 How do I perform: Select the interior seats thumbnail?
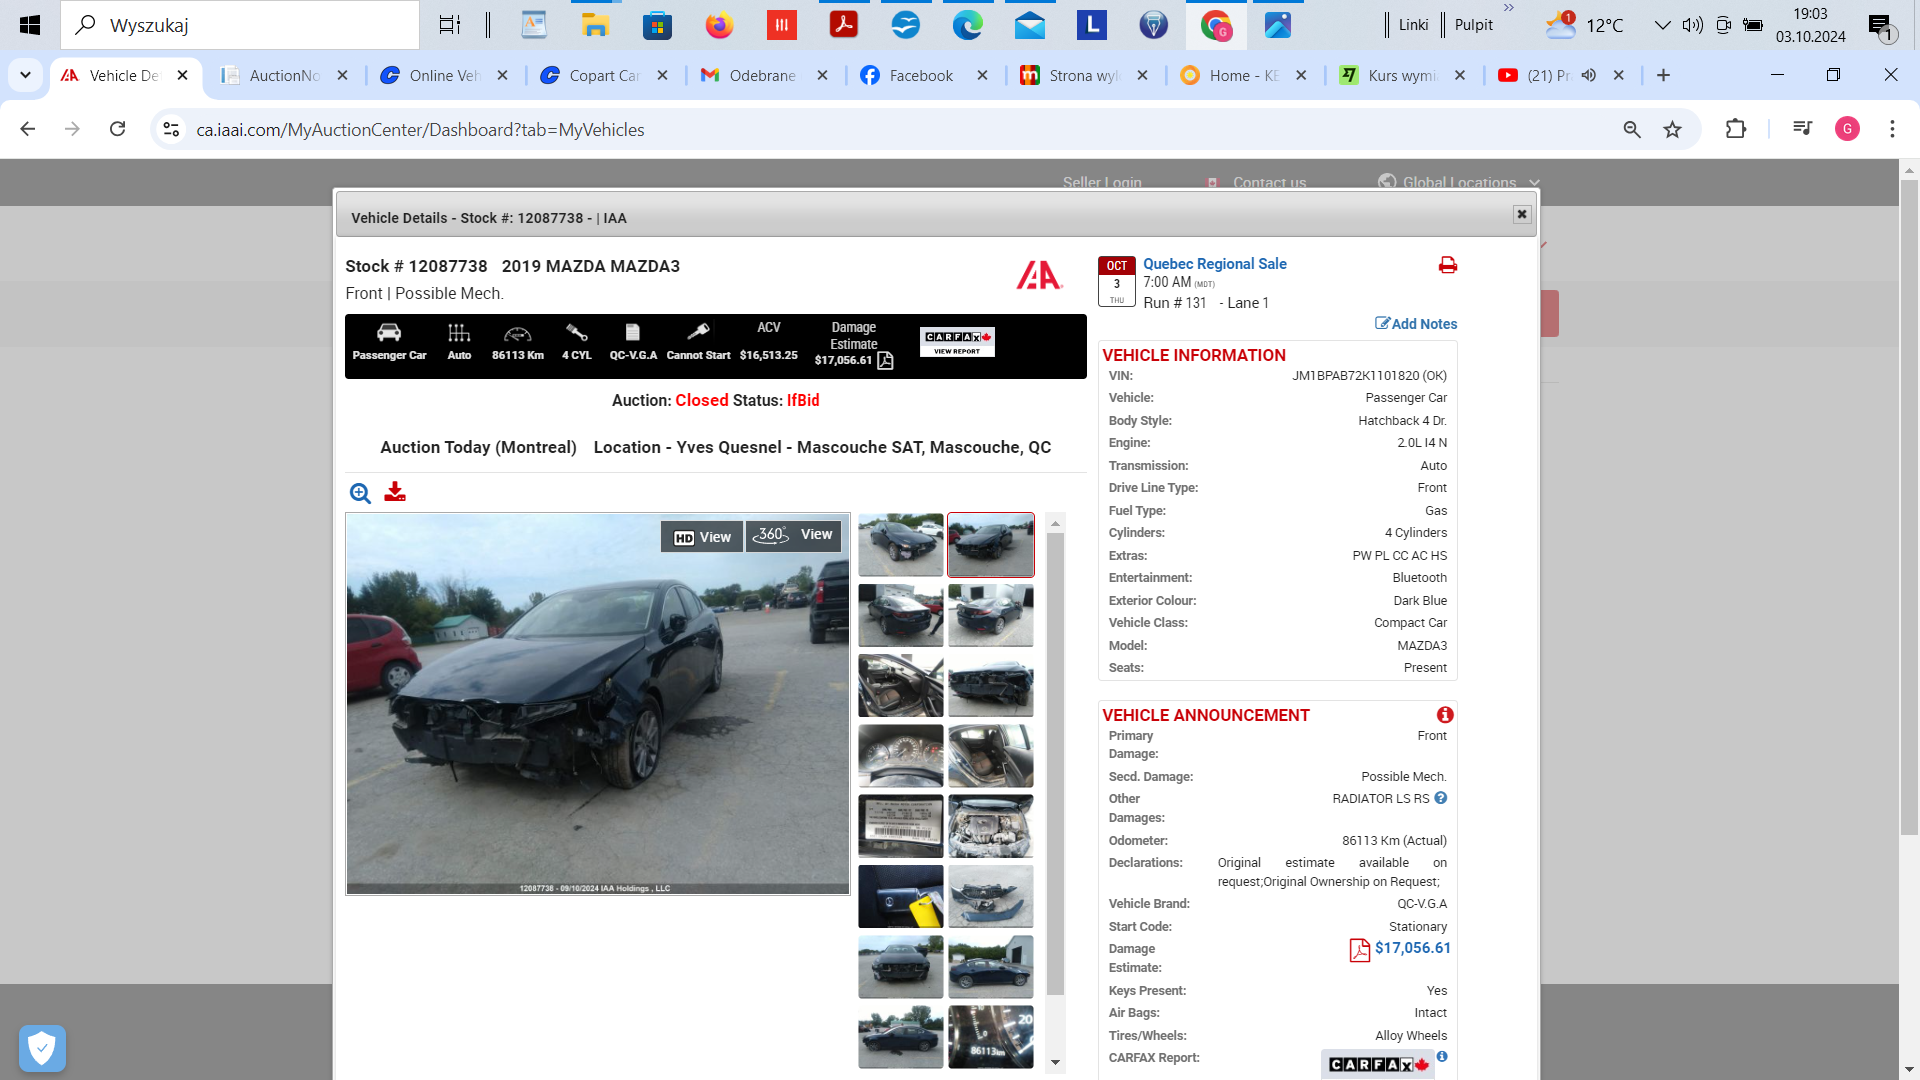[x=900, y=686]
